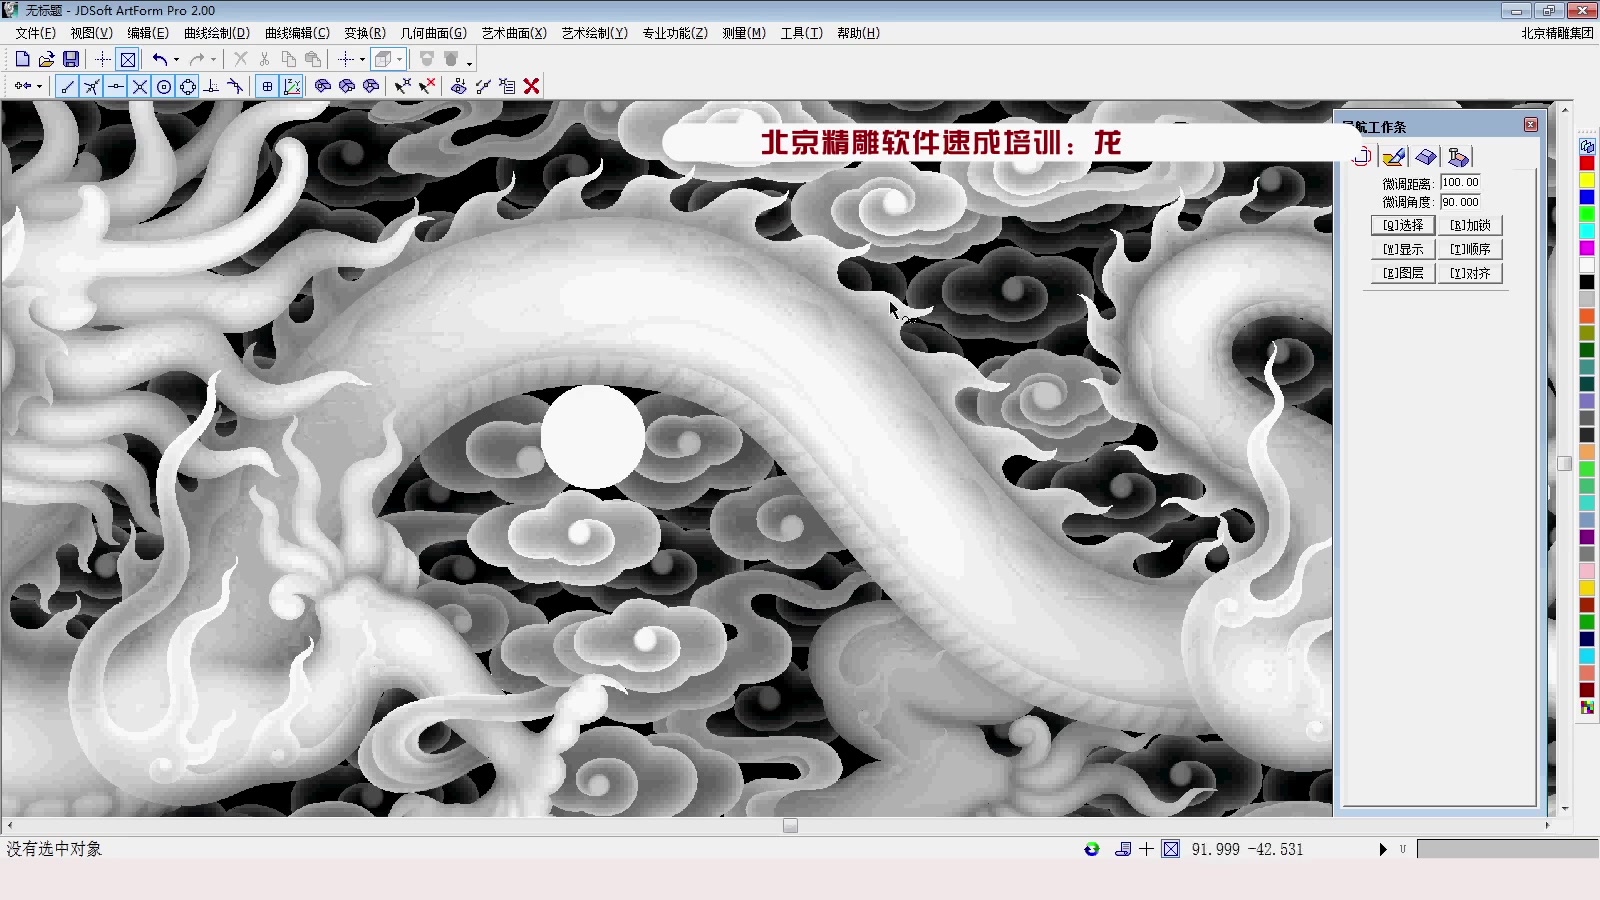Image resolution: width=1600 pixels, height=900 pixels.
Task: Click the [Q]选择 button
Action: point(1402,225)
